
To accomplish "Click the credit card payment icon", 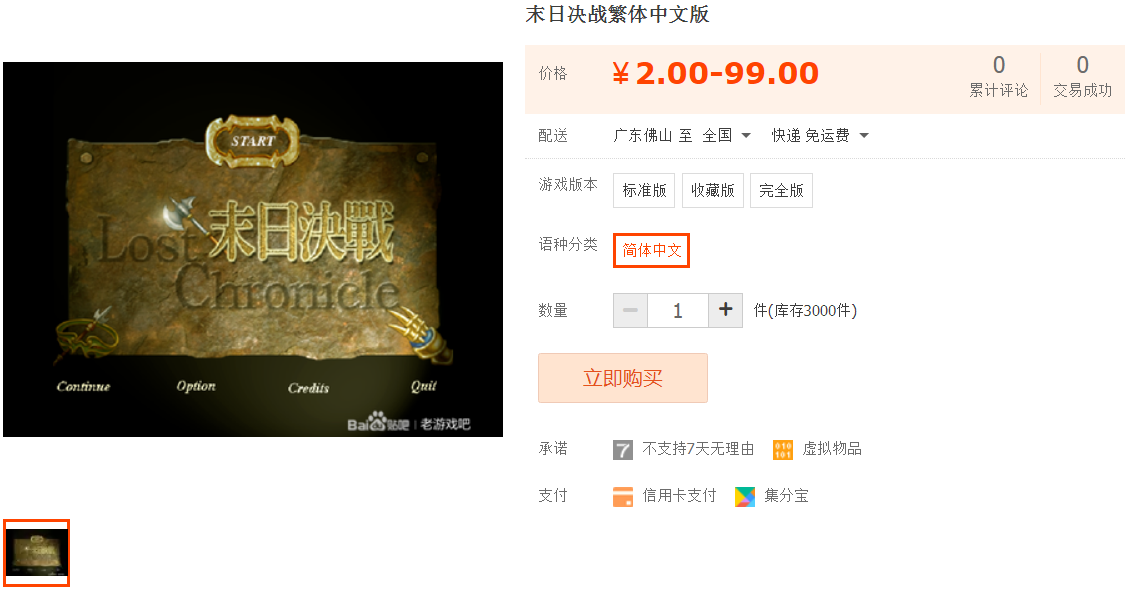I will 623,496.
